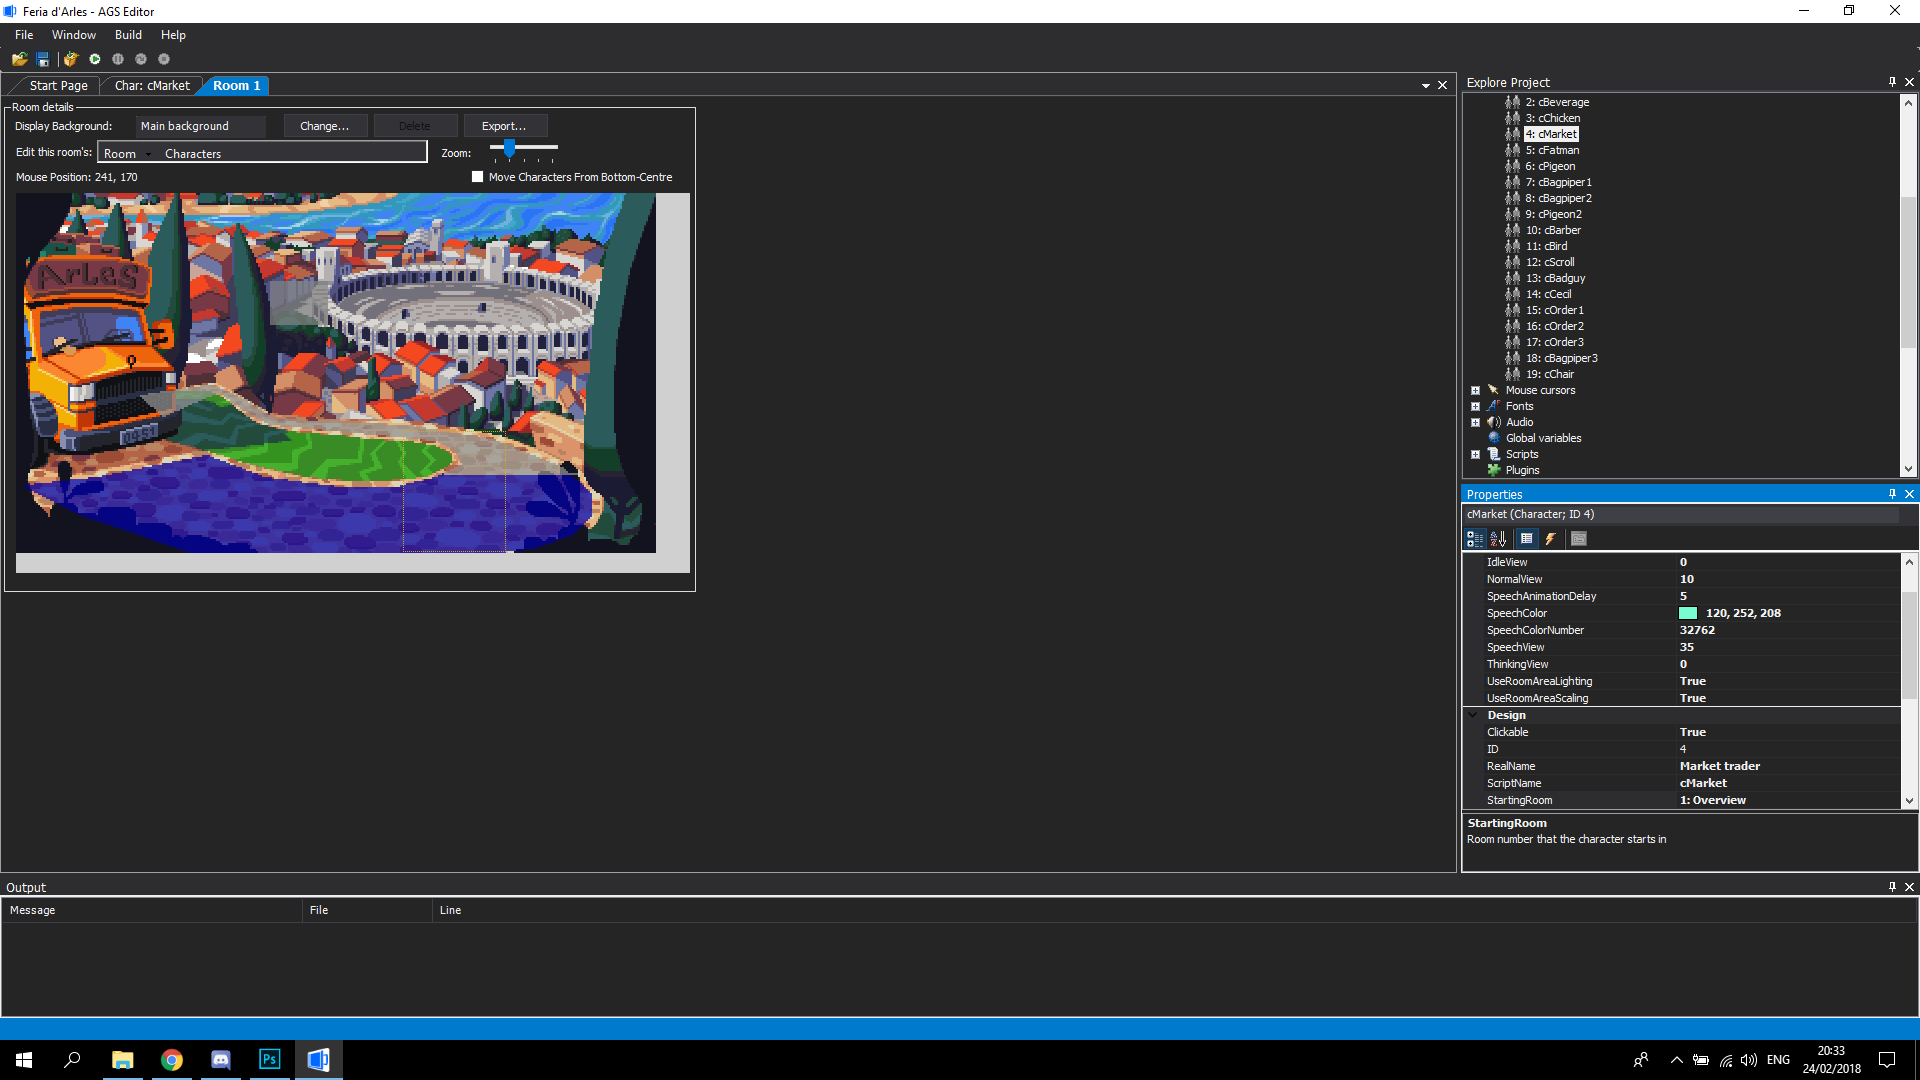Click the Message column header in Output
Screen dimensions: 1920x1080
tap(152, 910)
